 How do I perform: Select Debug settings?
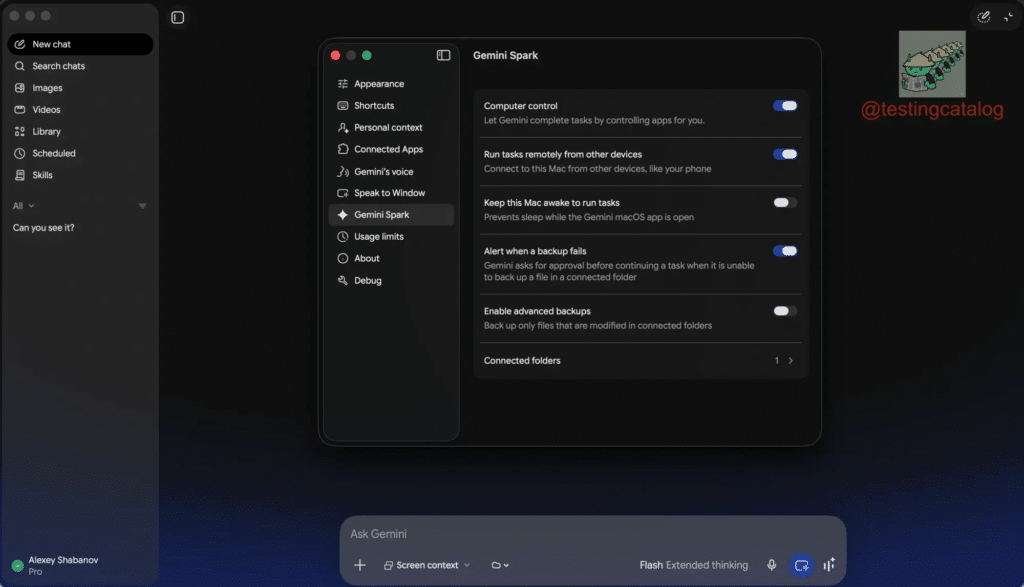pyautogui.click(x=391, y=281)
